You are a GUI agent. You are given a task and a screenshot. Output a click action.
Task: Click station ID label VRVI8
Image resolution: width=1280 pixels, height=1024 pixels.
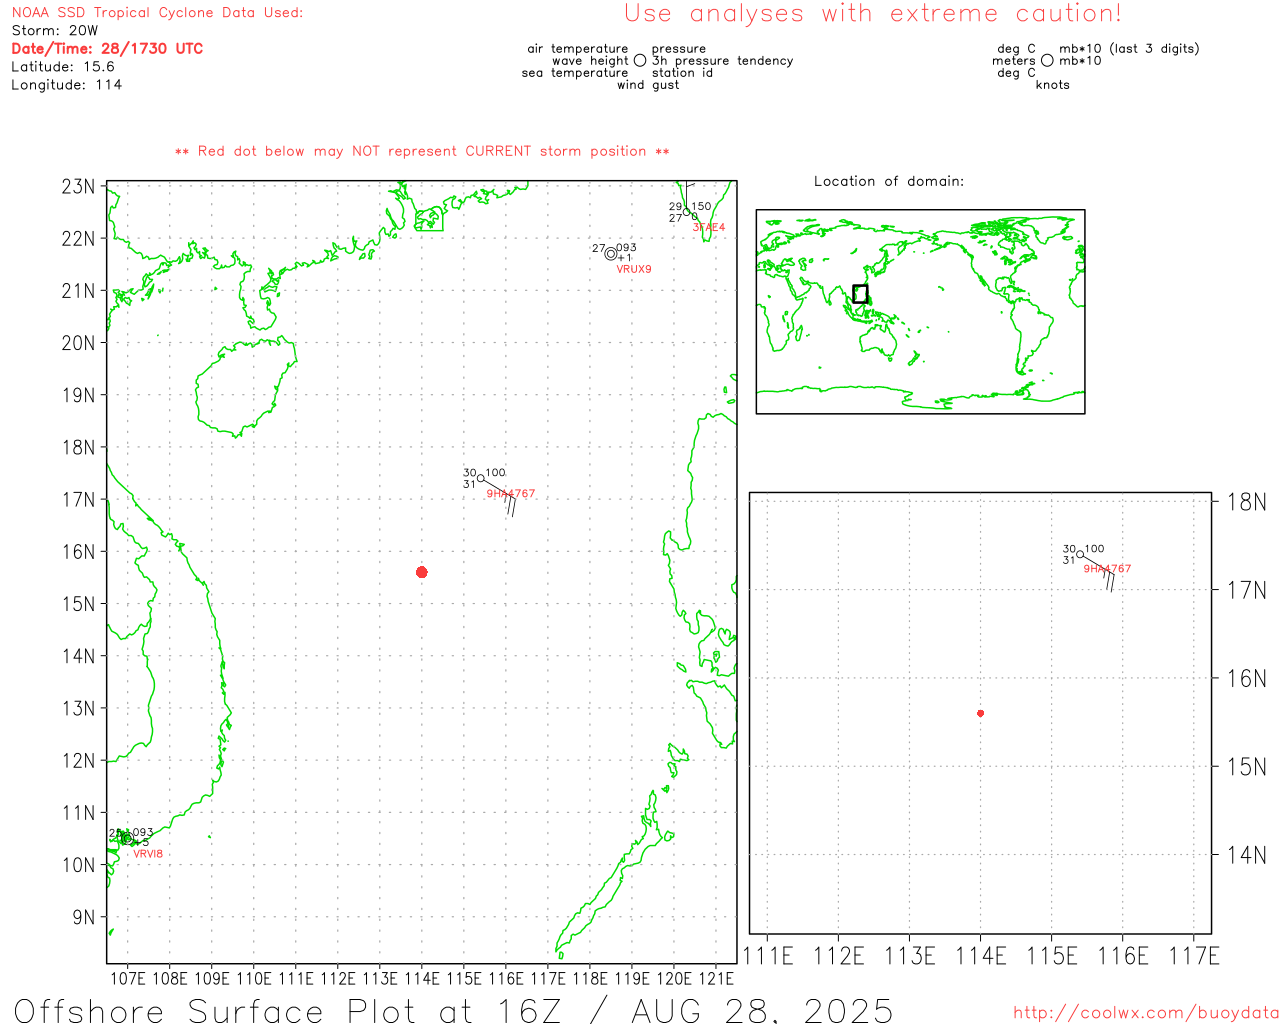click(148, 854)
